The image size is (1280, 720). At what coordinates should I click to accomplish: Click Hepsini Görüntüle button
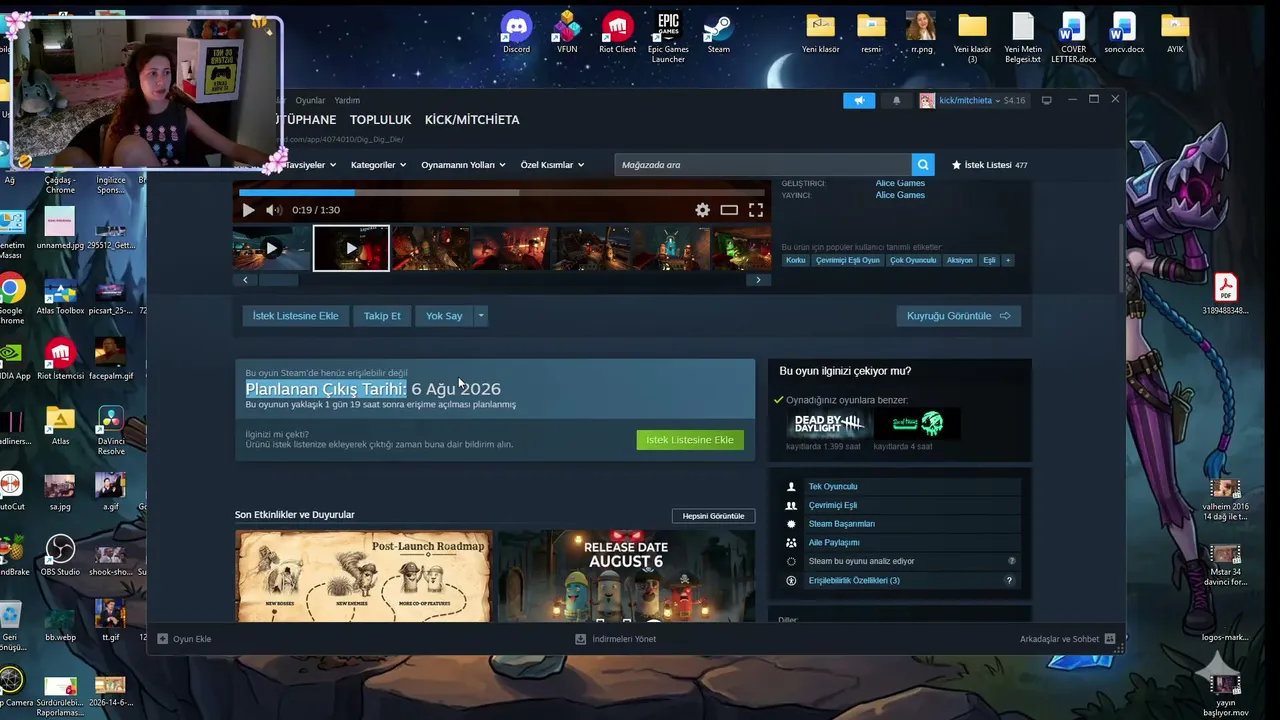(x=713, y=516)
